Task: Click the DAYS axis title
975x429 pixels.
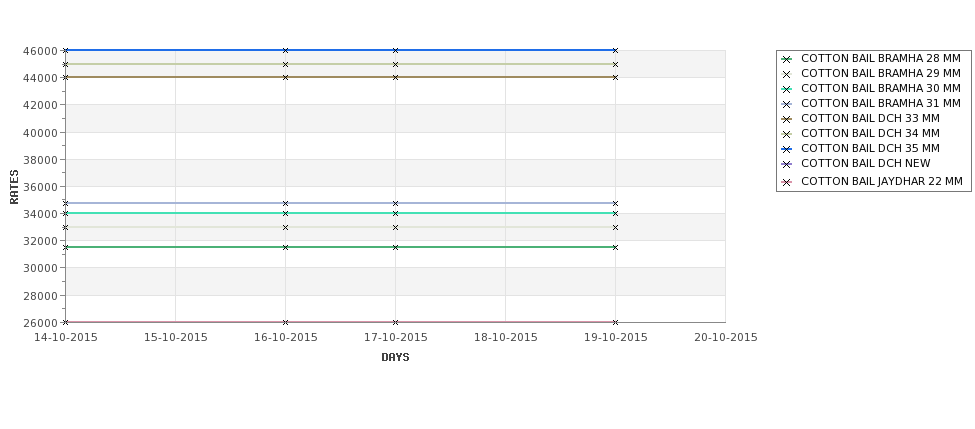Action: click(x=395, y=357)
